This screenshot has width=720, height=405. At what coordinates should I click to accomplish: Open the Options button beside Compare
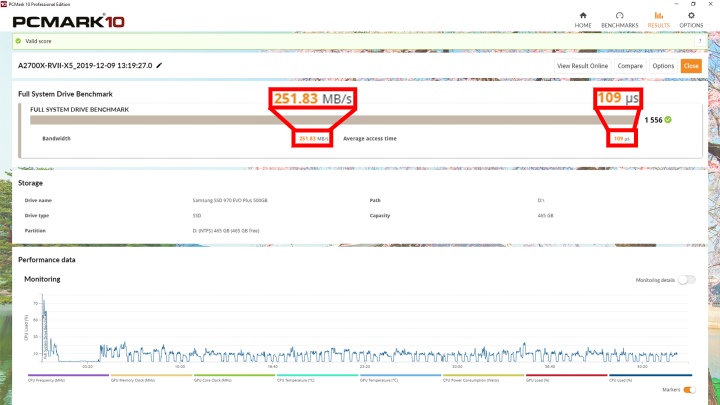tap(663, 66)
